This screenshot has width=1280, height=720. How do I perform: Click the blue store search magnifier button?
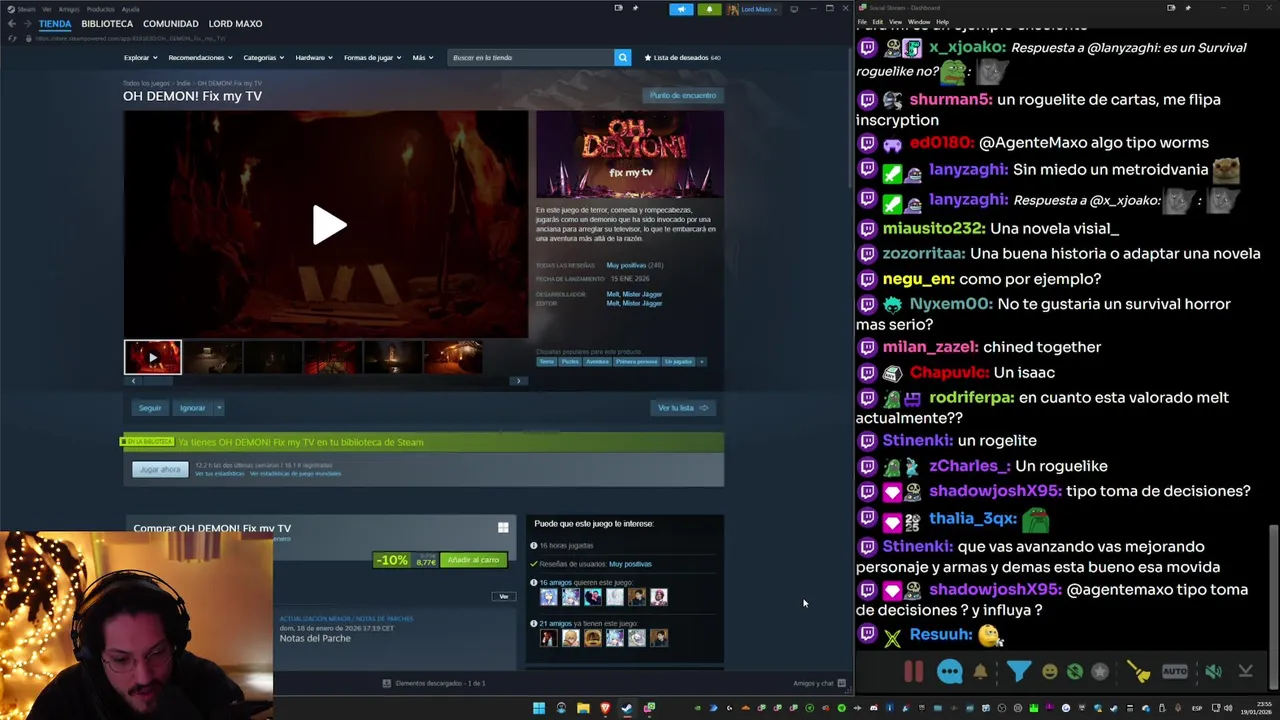click(622, 57)
